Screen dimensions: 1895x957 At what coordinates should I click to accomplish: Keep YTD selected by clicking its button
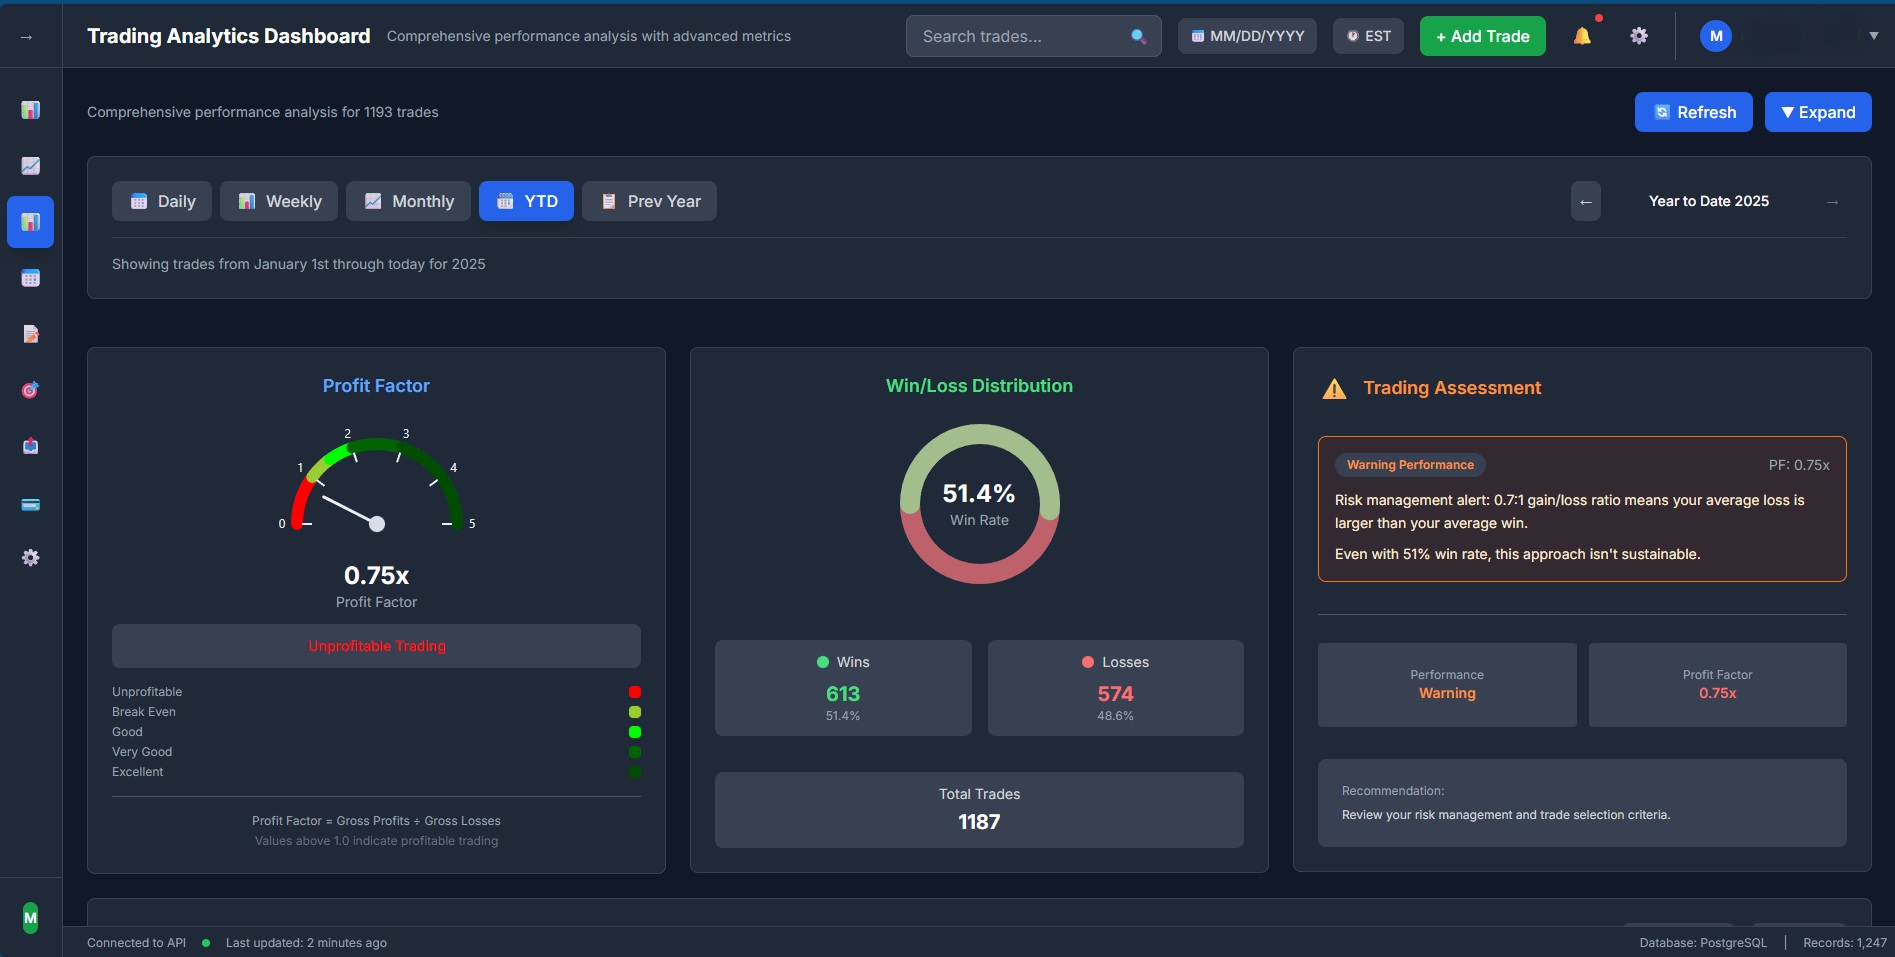point(526,201)
